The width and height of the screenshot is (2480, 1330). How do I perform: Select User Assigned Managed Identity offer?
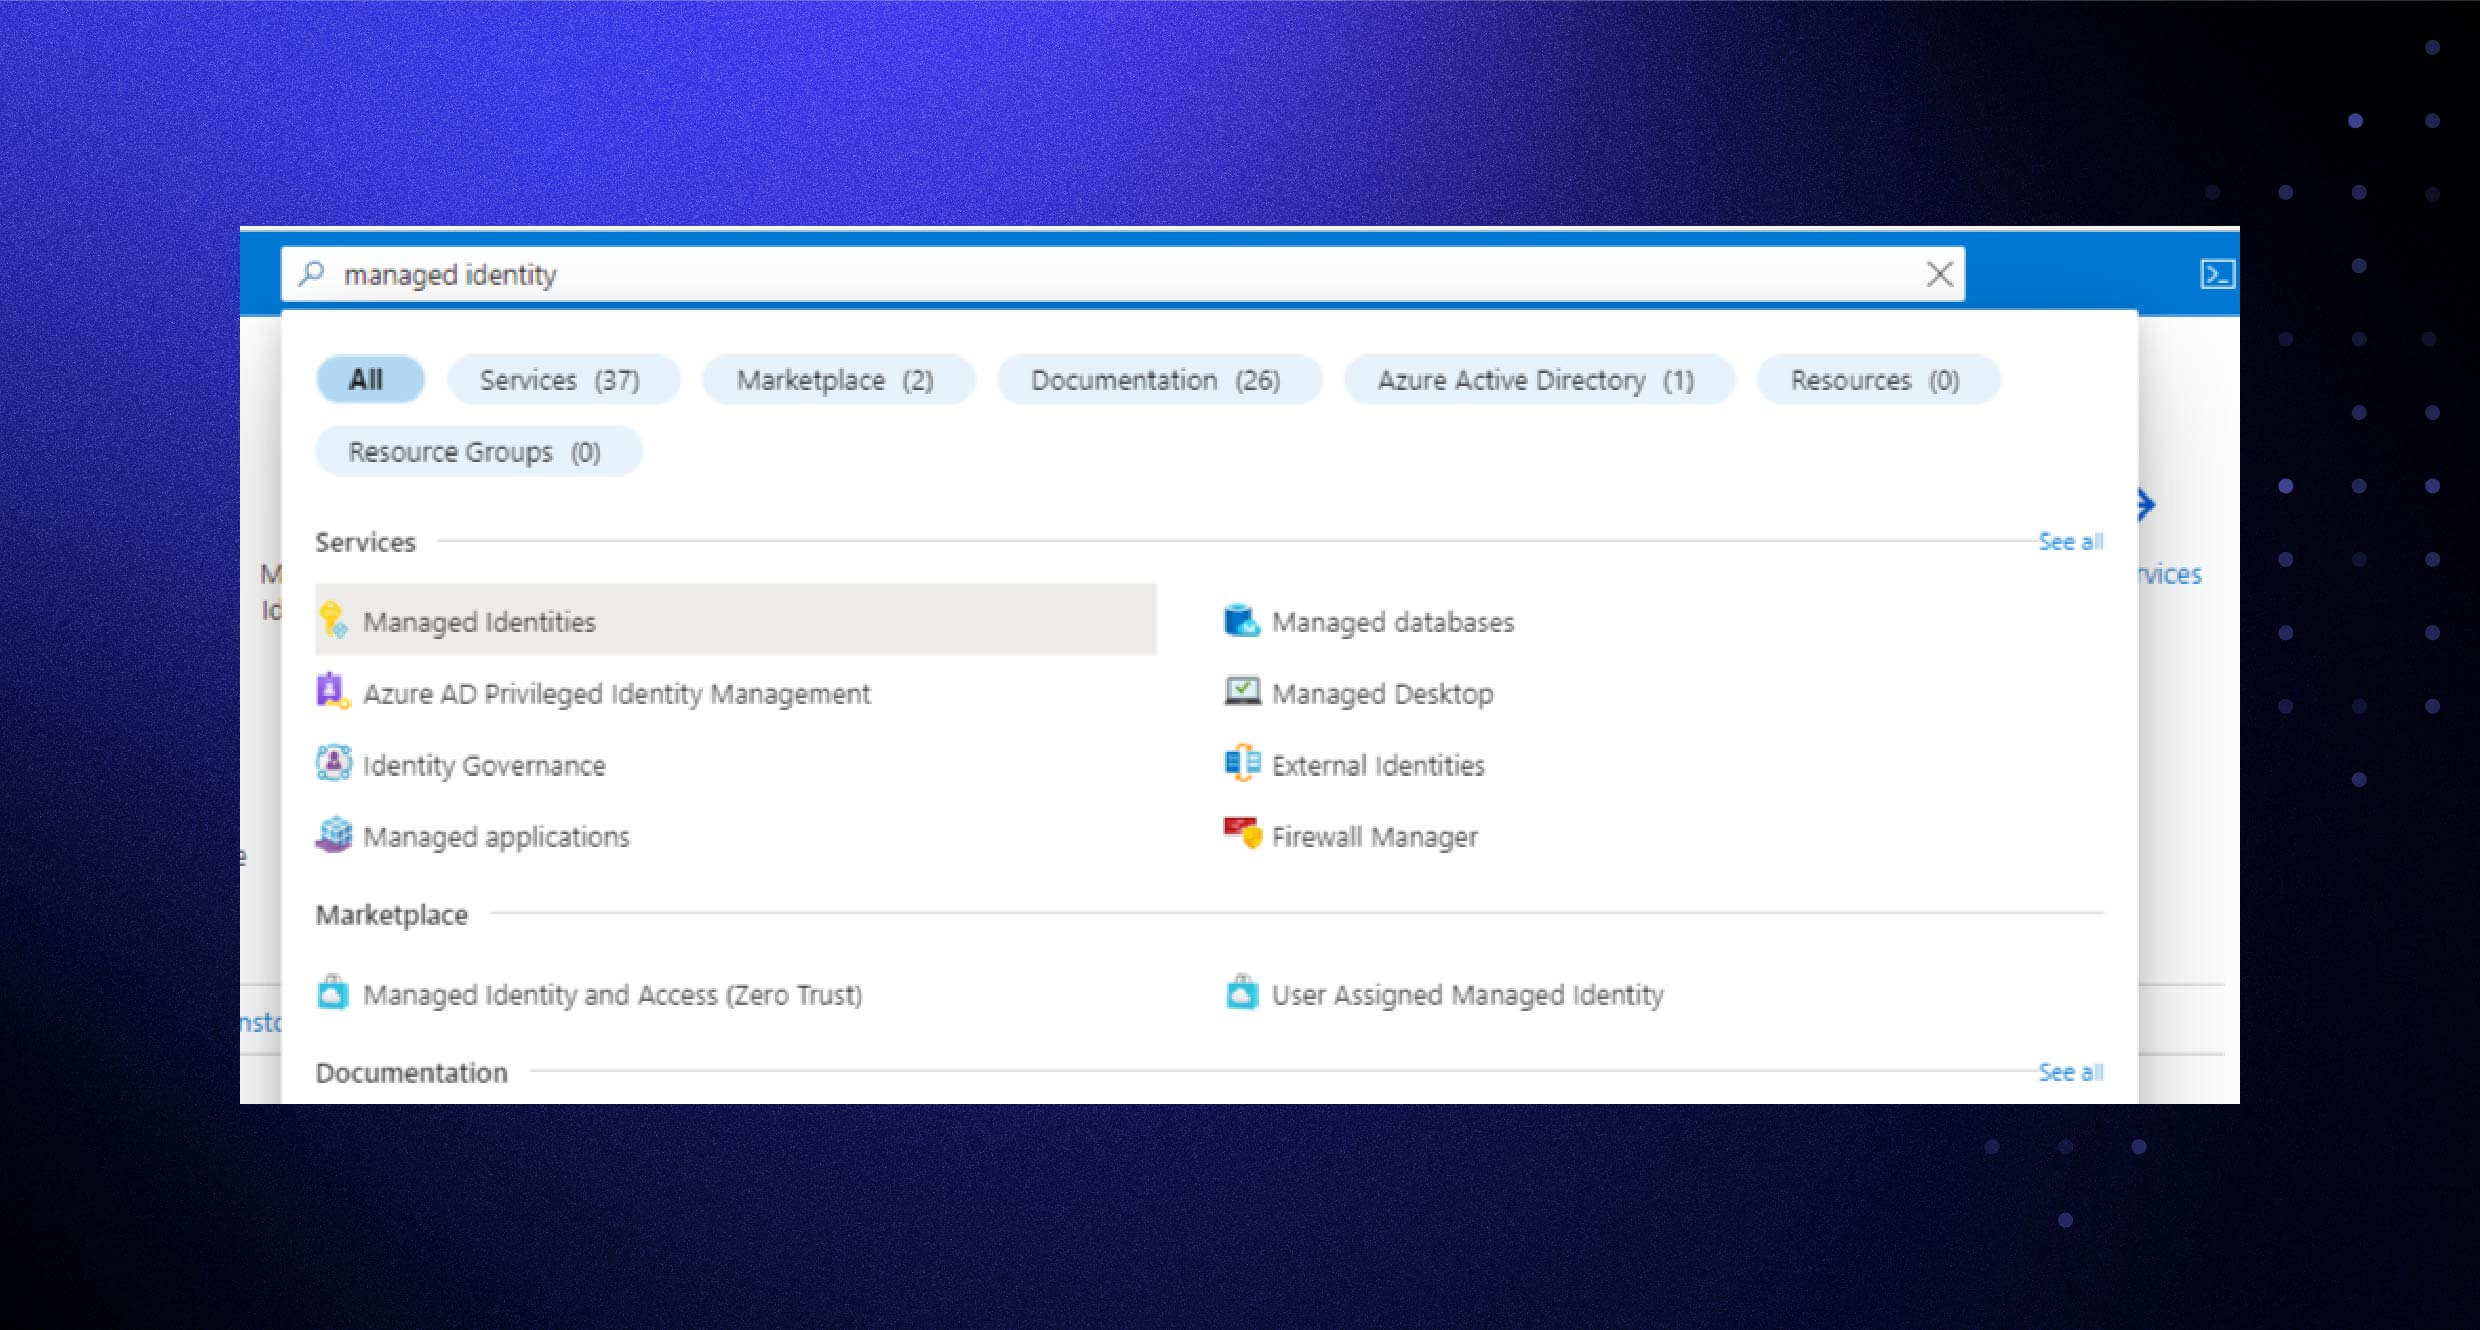click(1466, 994)
